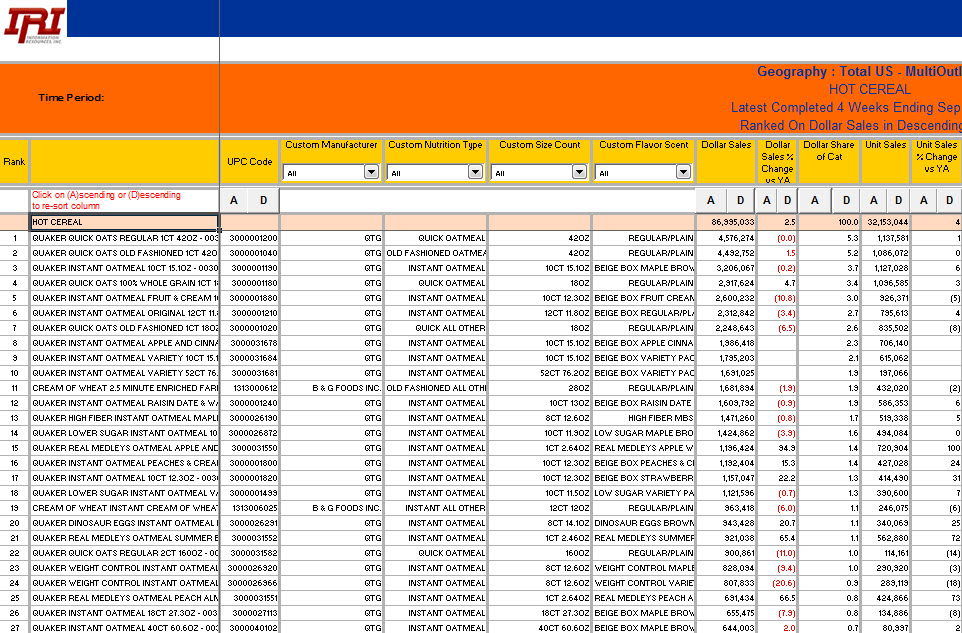The height and width of the screenshot is (633, 962).
Task: Click the IRI logo in the corner
Action: point(34,26)
